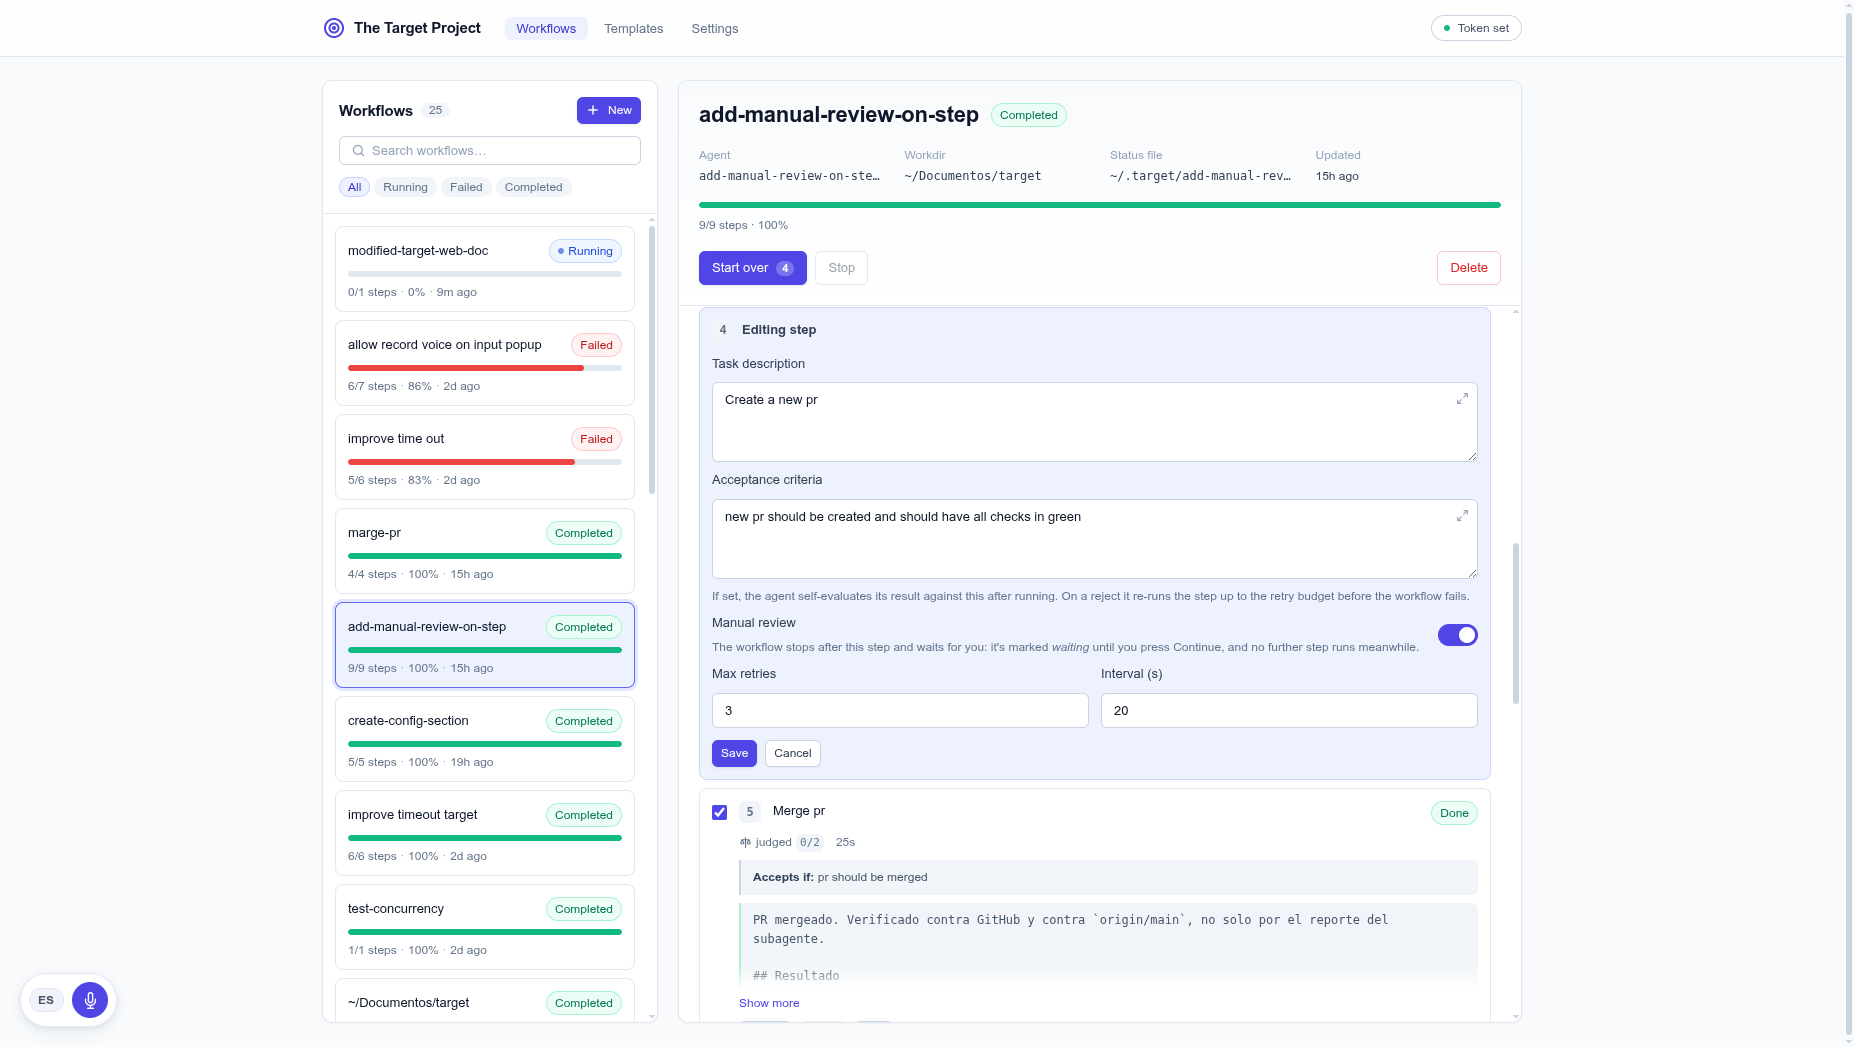Click Show more link under Merge pr
The image size is (1854, 1047).
click(769, 1003)
